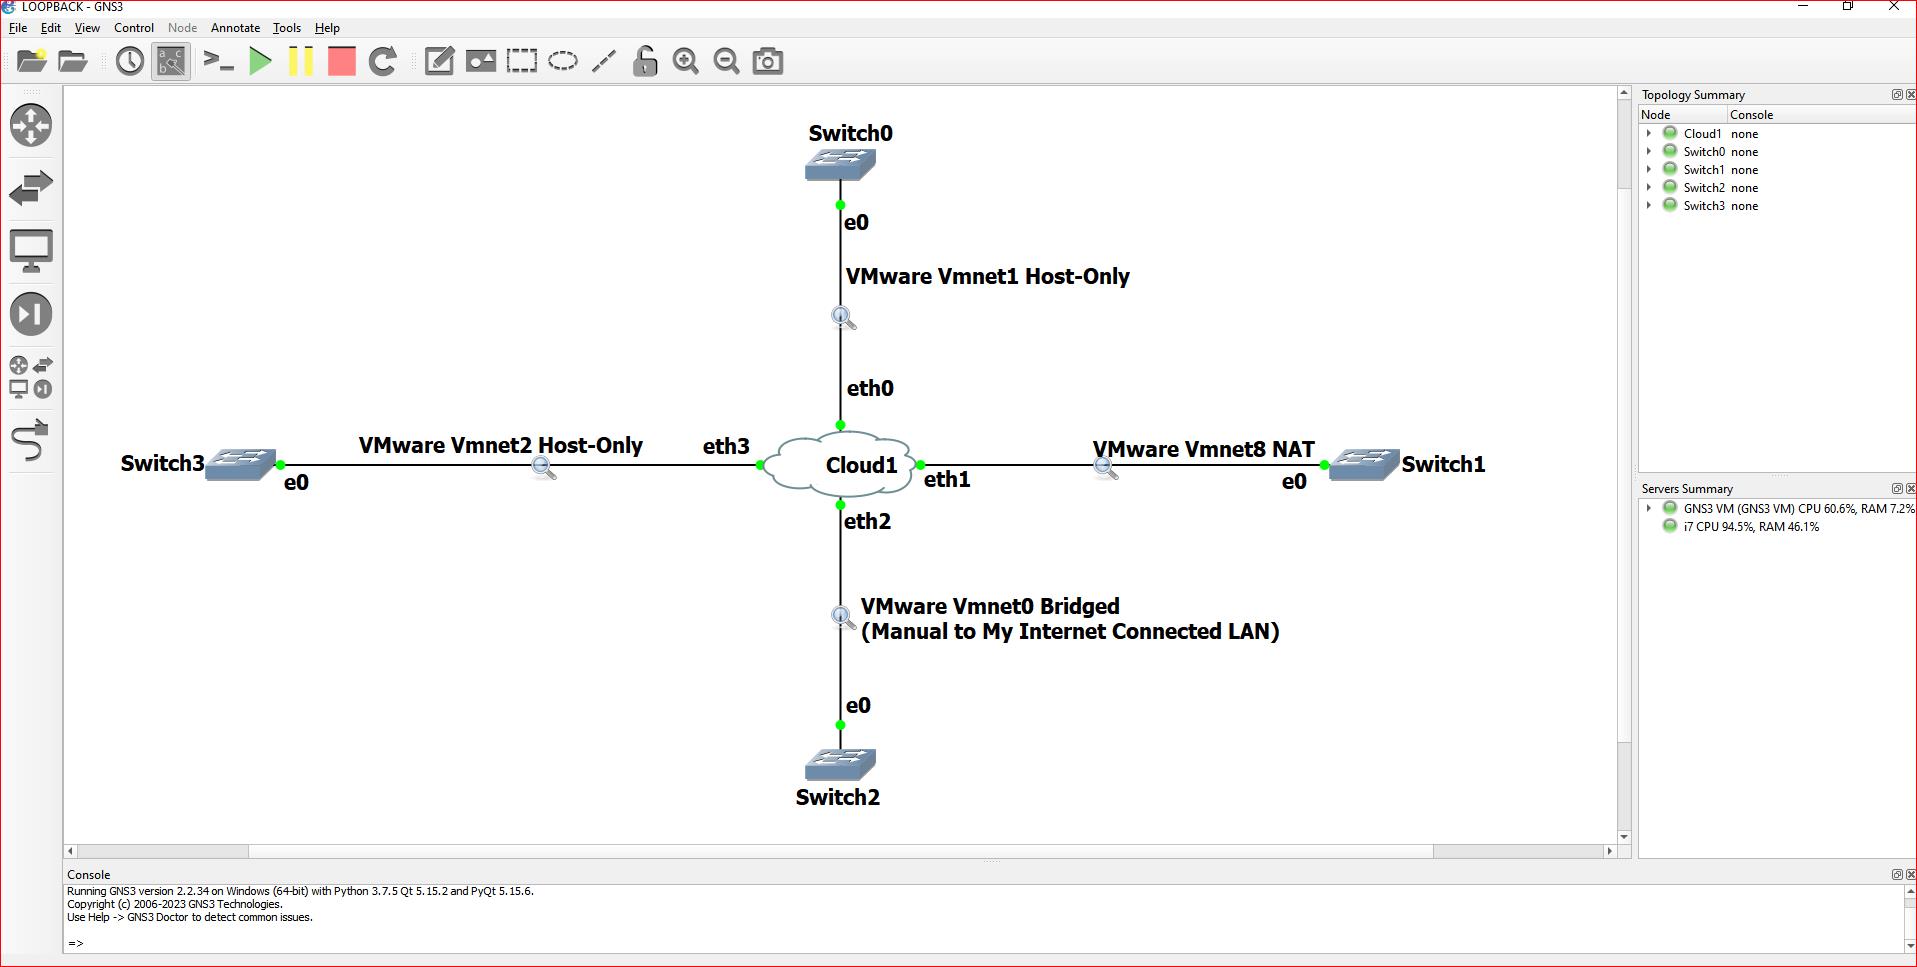This screenshot has width=1917, height=967.
Task: Open the Control menu
Action: pos(133,27)
